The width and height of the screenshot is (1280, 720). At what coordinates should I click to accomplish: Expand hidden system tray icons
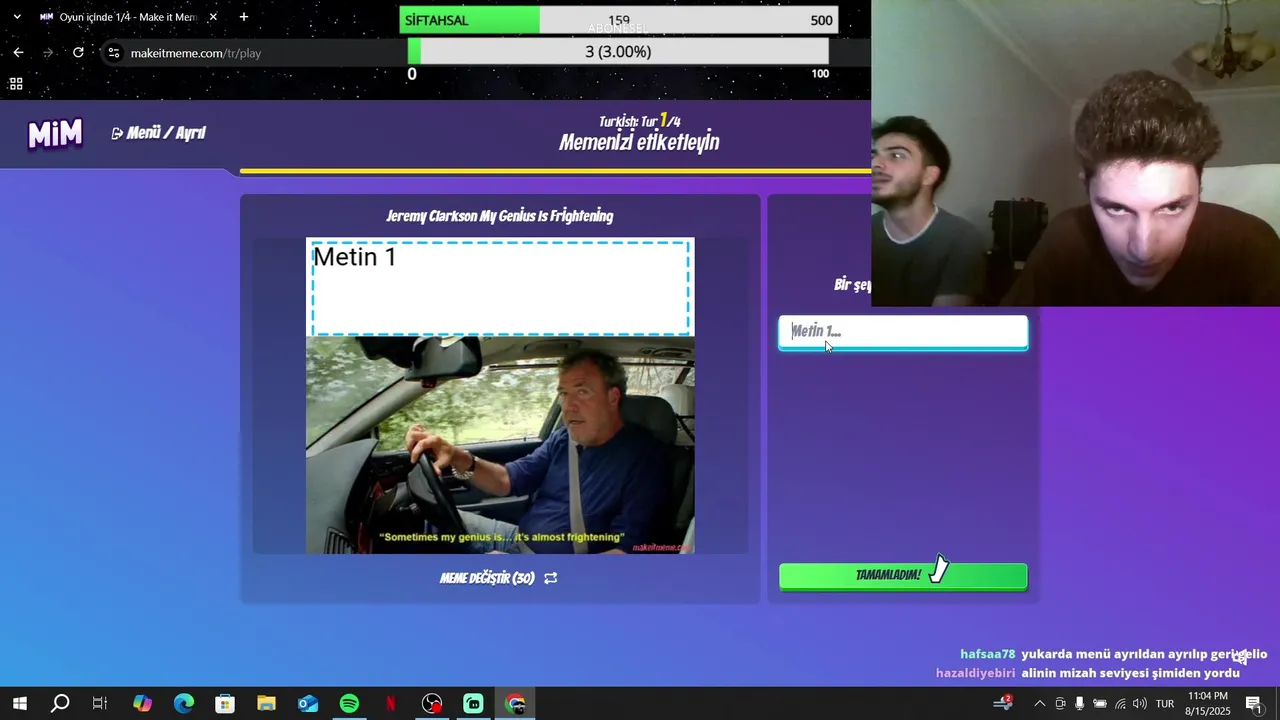pos(1040,704)
